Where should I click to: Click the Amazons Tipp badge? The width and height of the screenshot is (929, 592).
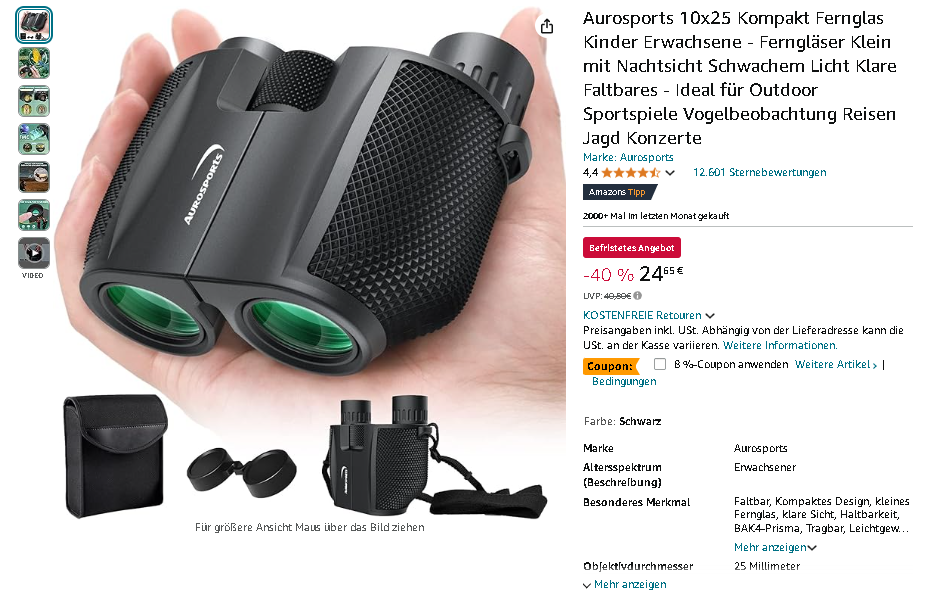(x=620, y=192)
